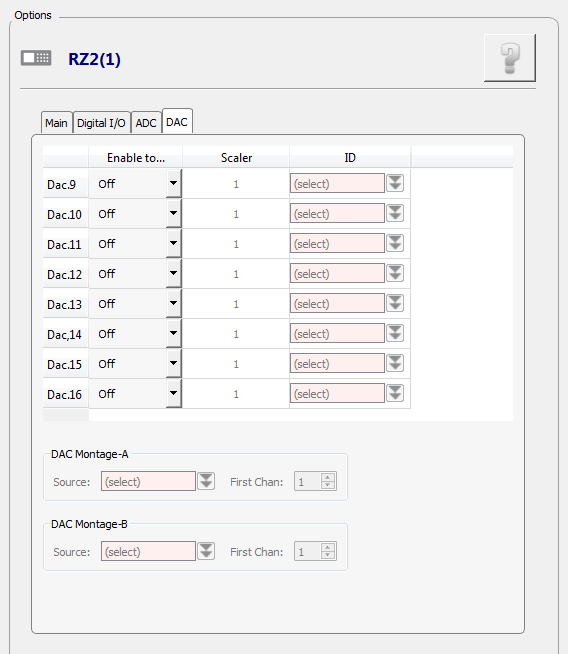Click the Scaler value for Dac.9
Image resolution: width=568 pixels, height=654 pixels.
tap(236, 184)
